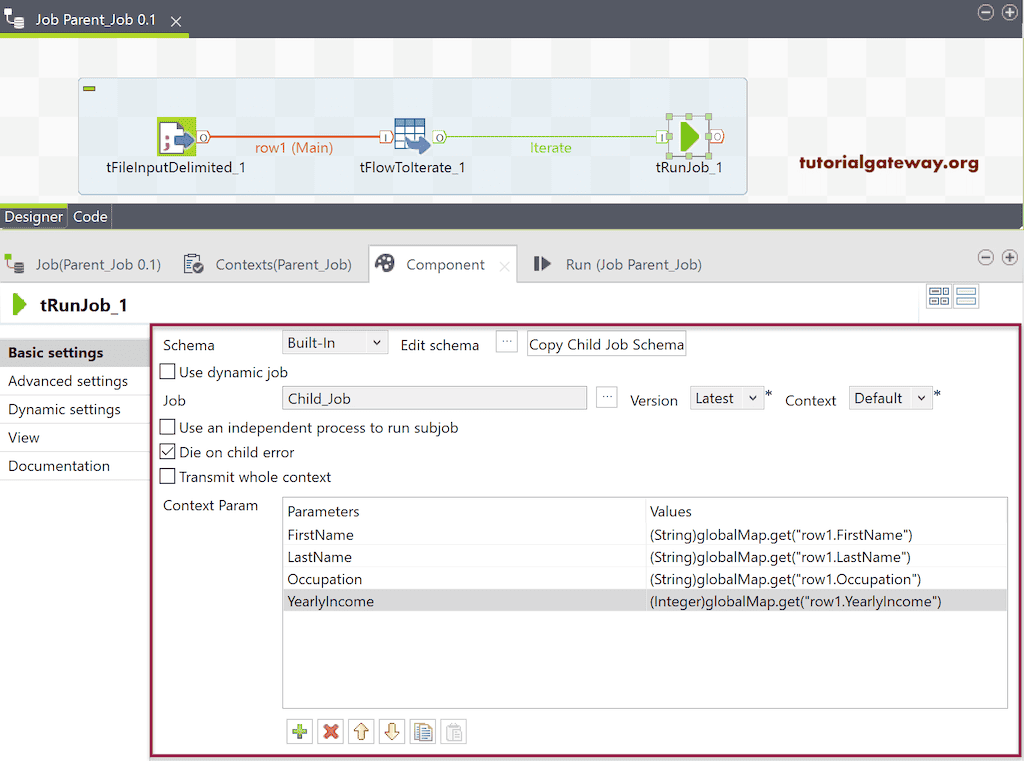Click the tRunJob_1 label on canvas
The height and width of the screenshot is (761, 1024).
tap(689, 167)
